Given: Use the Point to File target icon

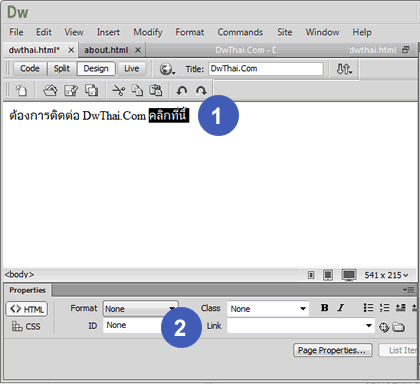Looking at the screenshot, I should (x=384, y=327).
